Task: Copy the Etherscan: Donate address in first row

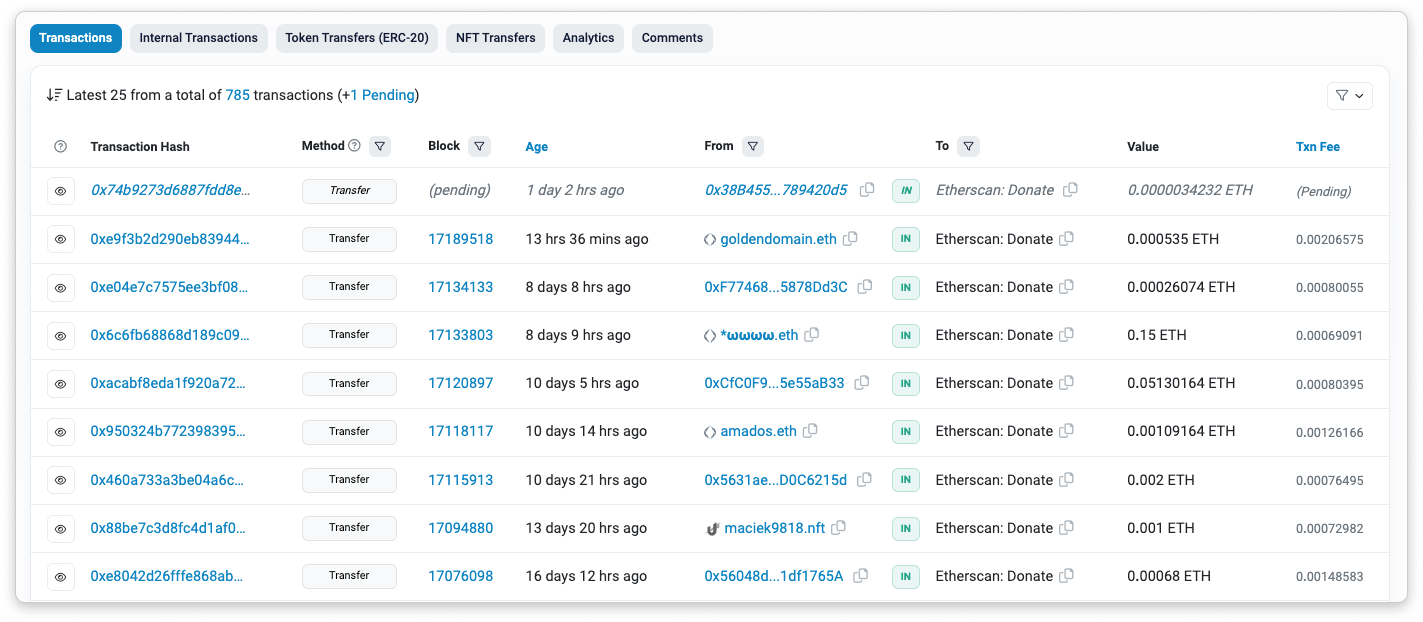Action: coord(1069,190)
